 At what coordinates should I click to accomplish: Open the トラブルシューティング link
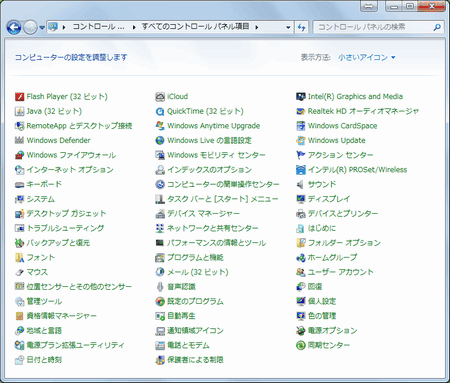click(65, 228)
